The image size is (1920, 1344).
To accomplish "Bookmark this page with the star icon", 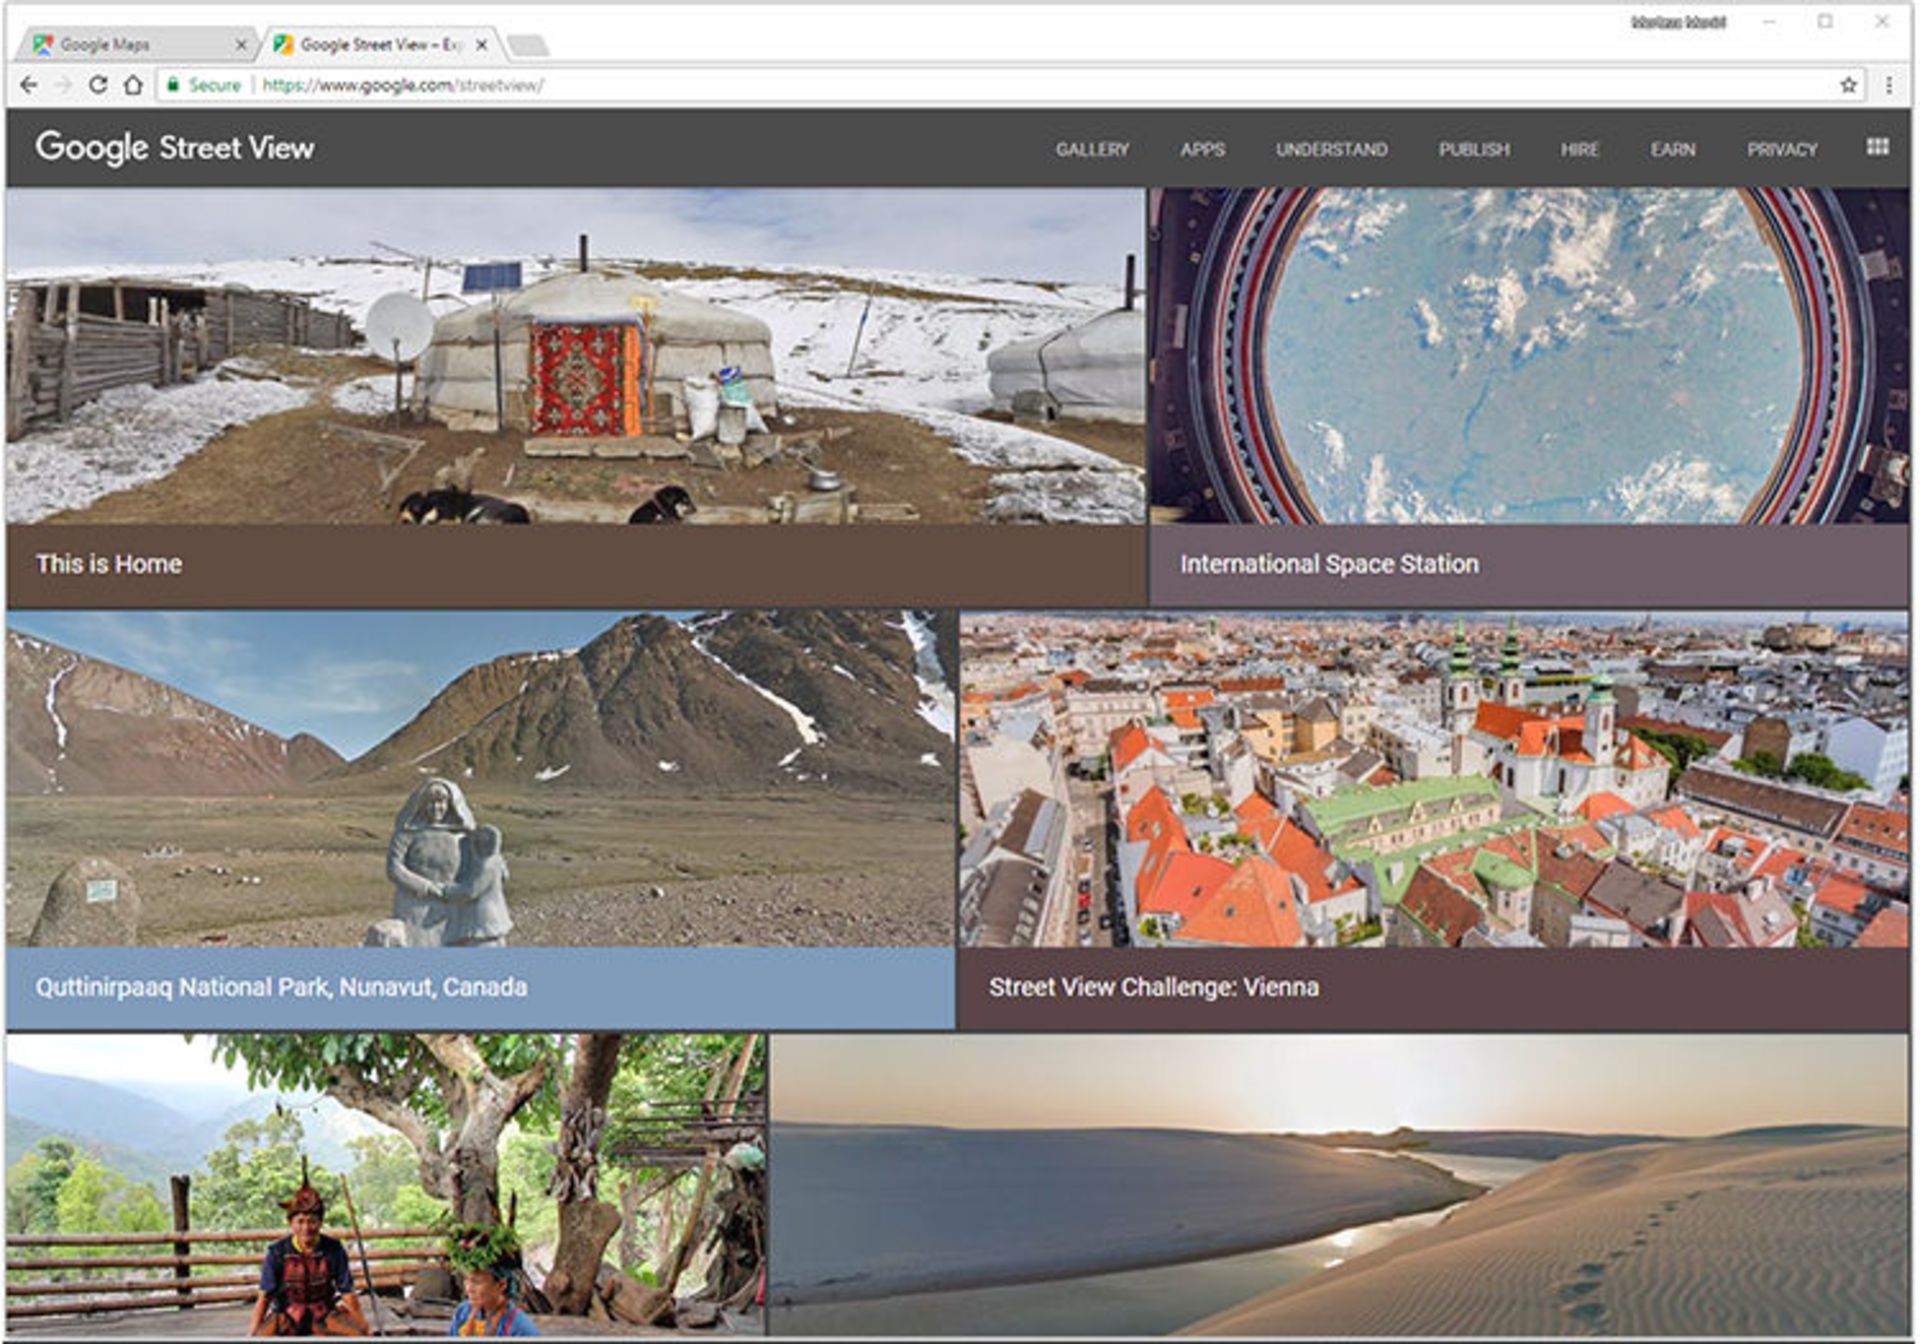I will pyautogui.click(x=1849, y=85).
